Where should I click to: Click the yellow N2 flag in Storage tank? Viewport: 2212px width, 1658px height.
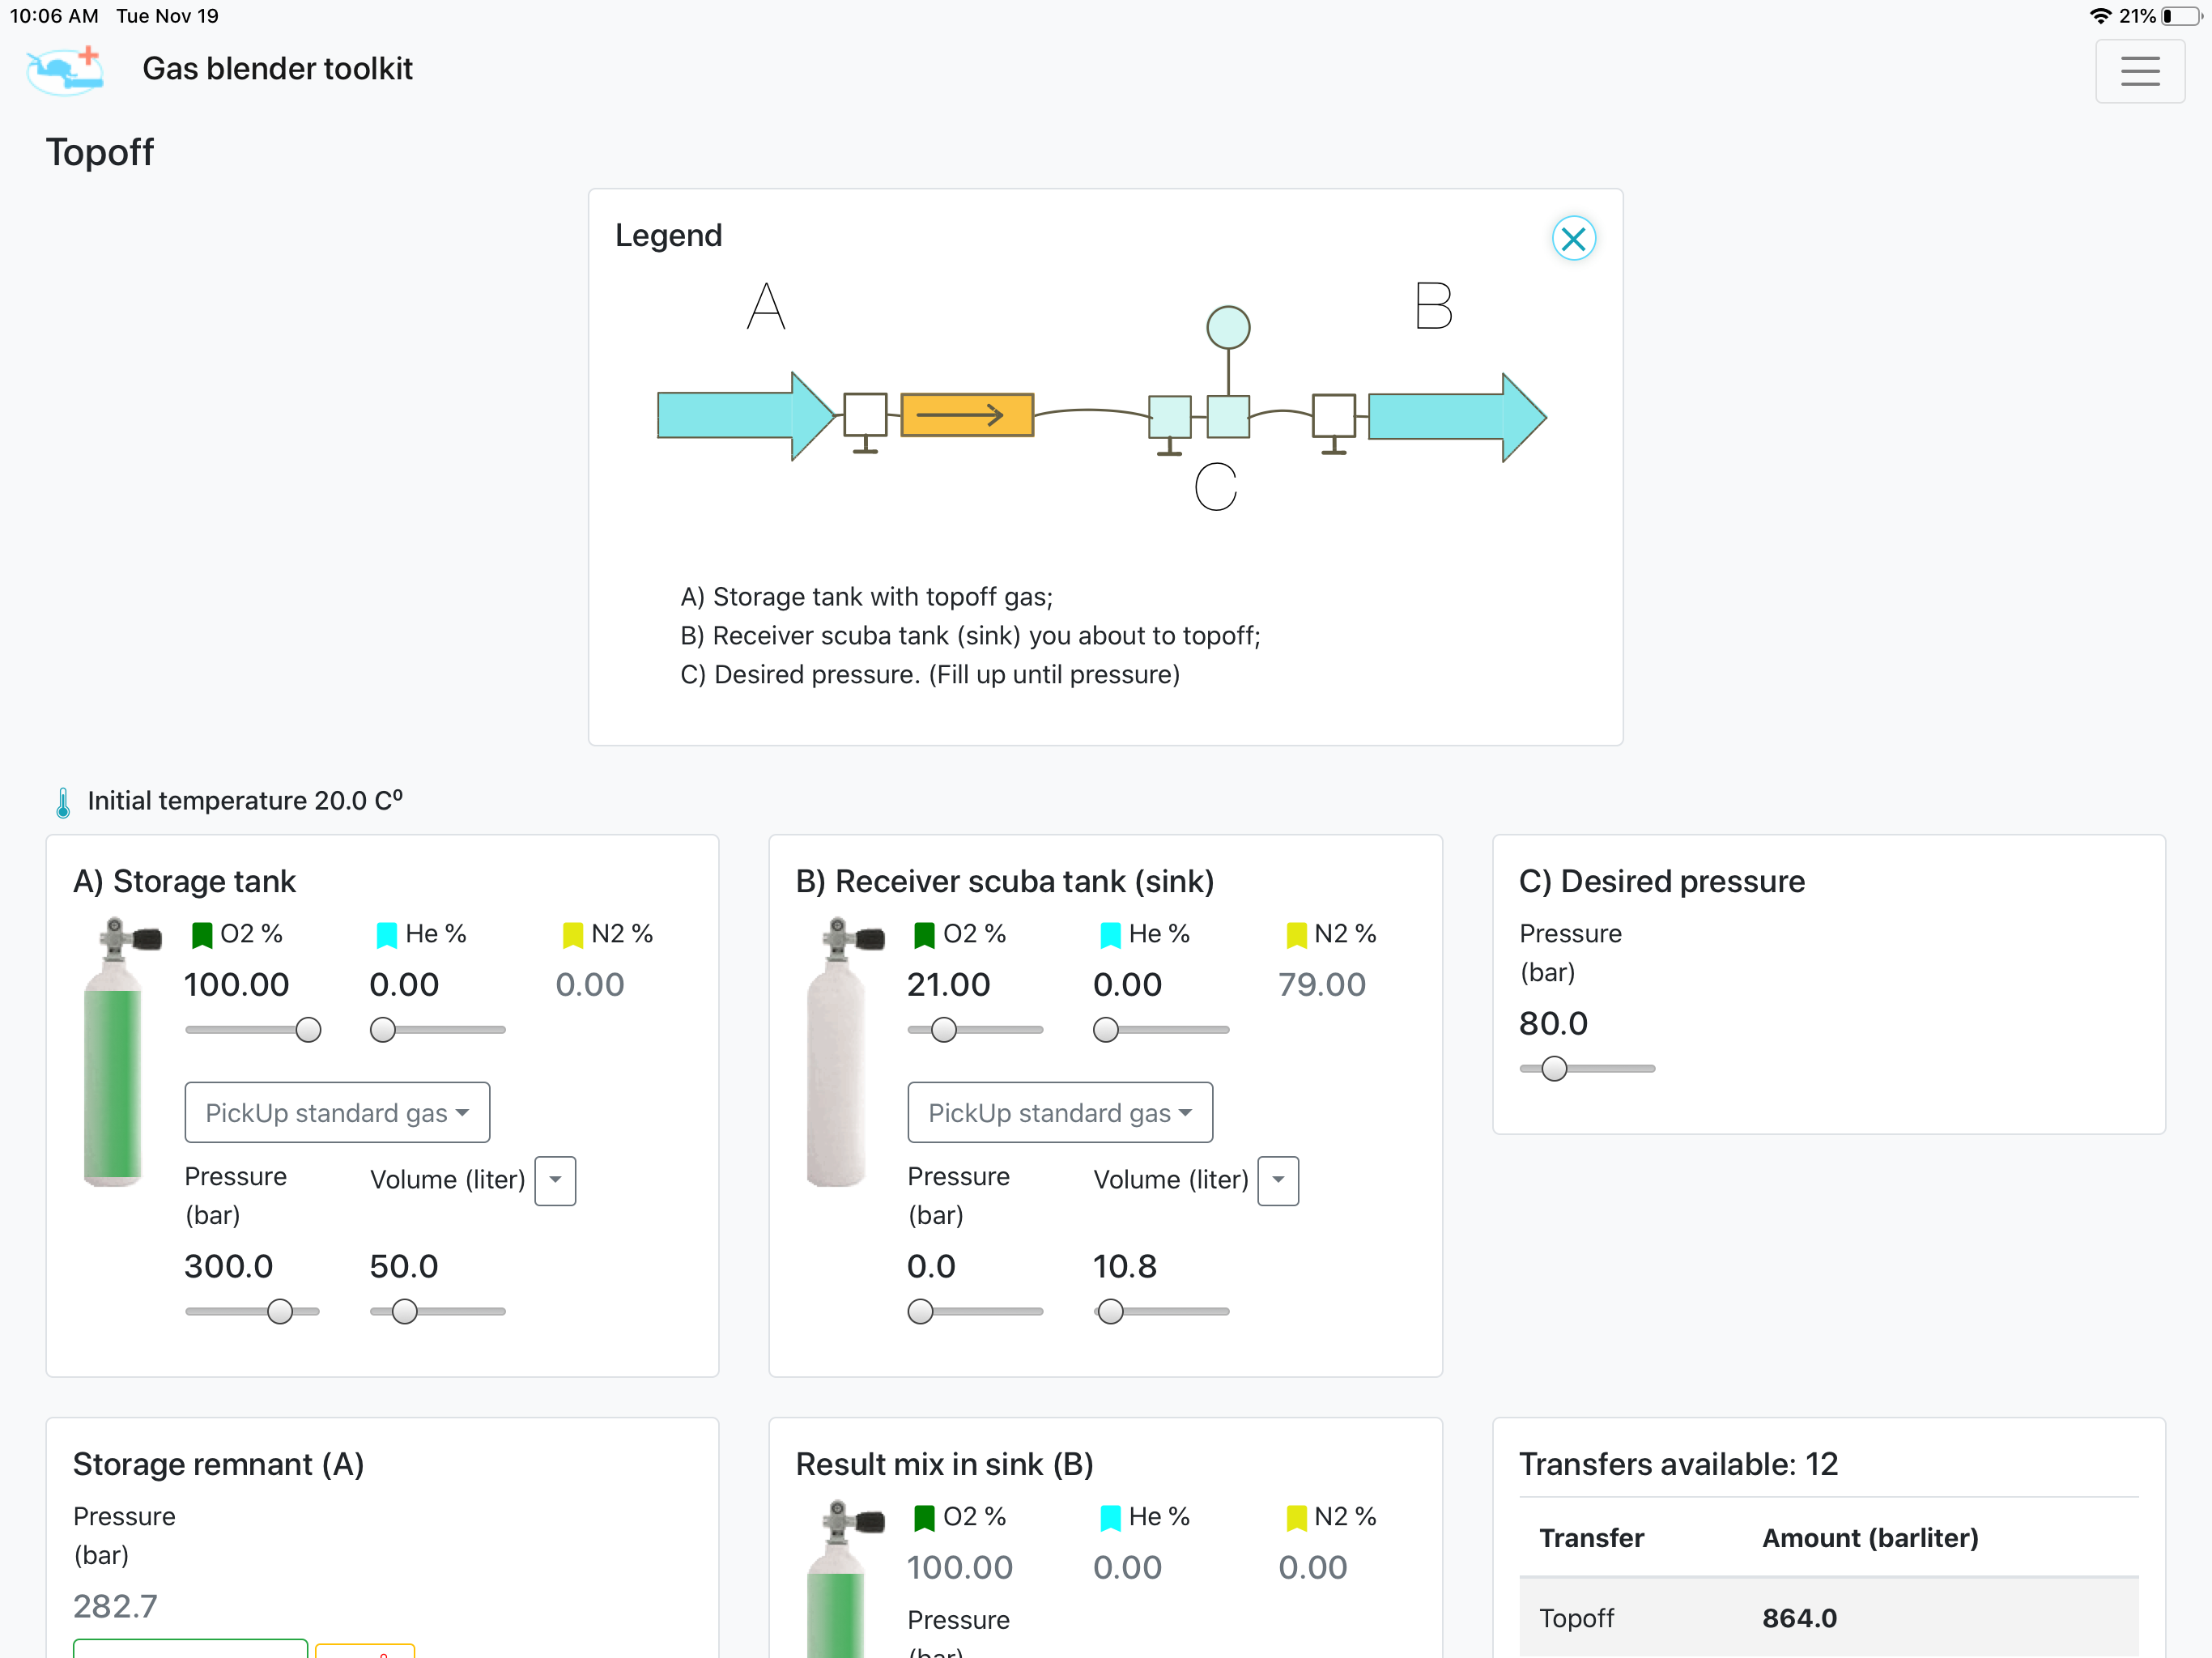point(572,935)
